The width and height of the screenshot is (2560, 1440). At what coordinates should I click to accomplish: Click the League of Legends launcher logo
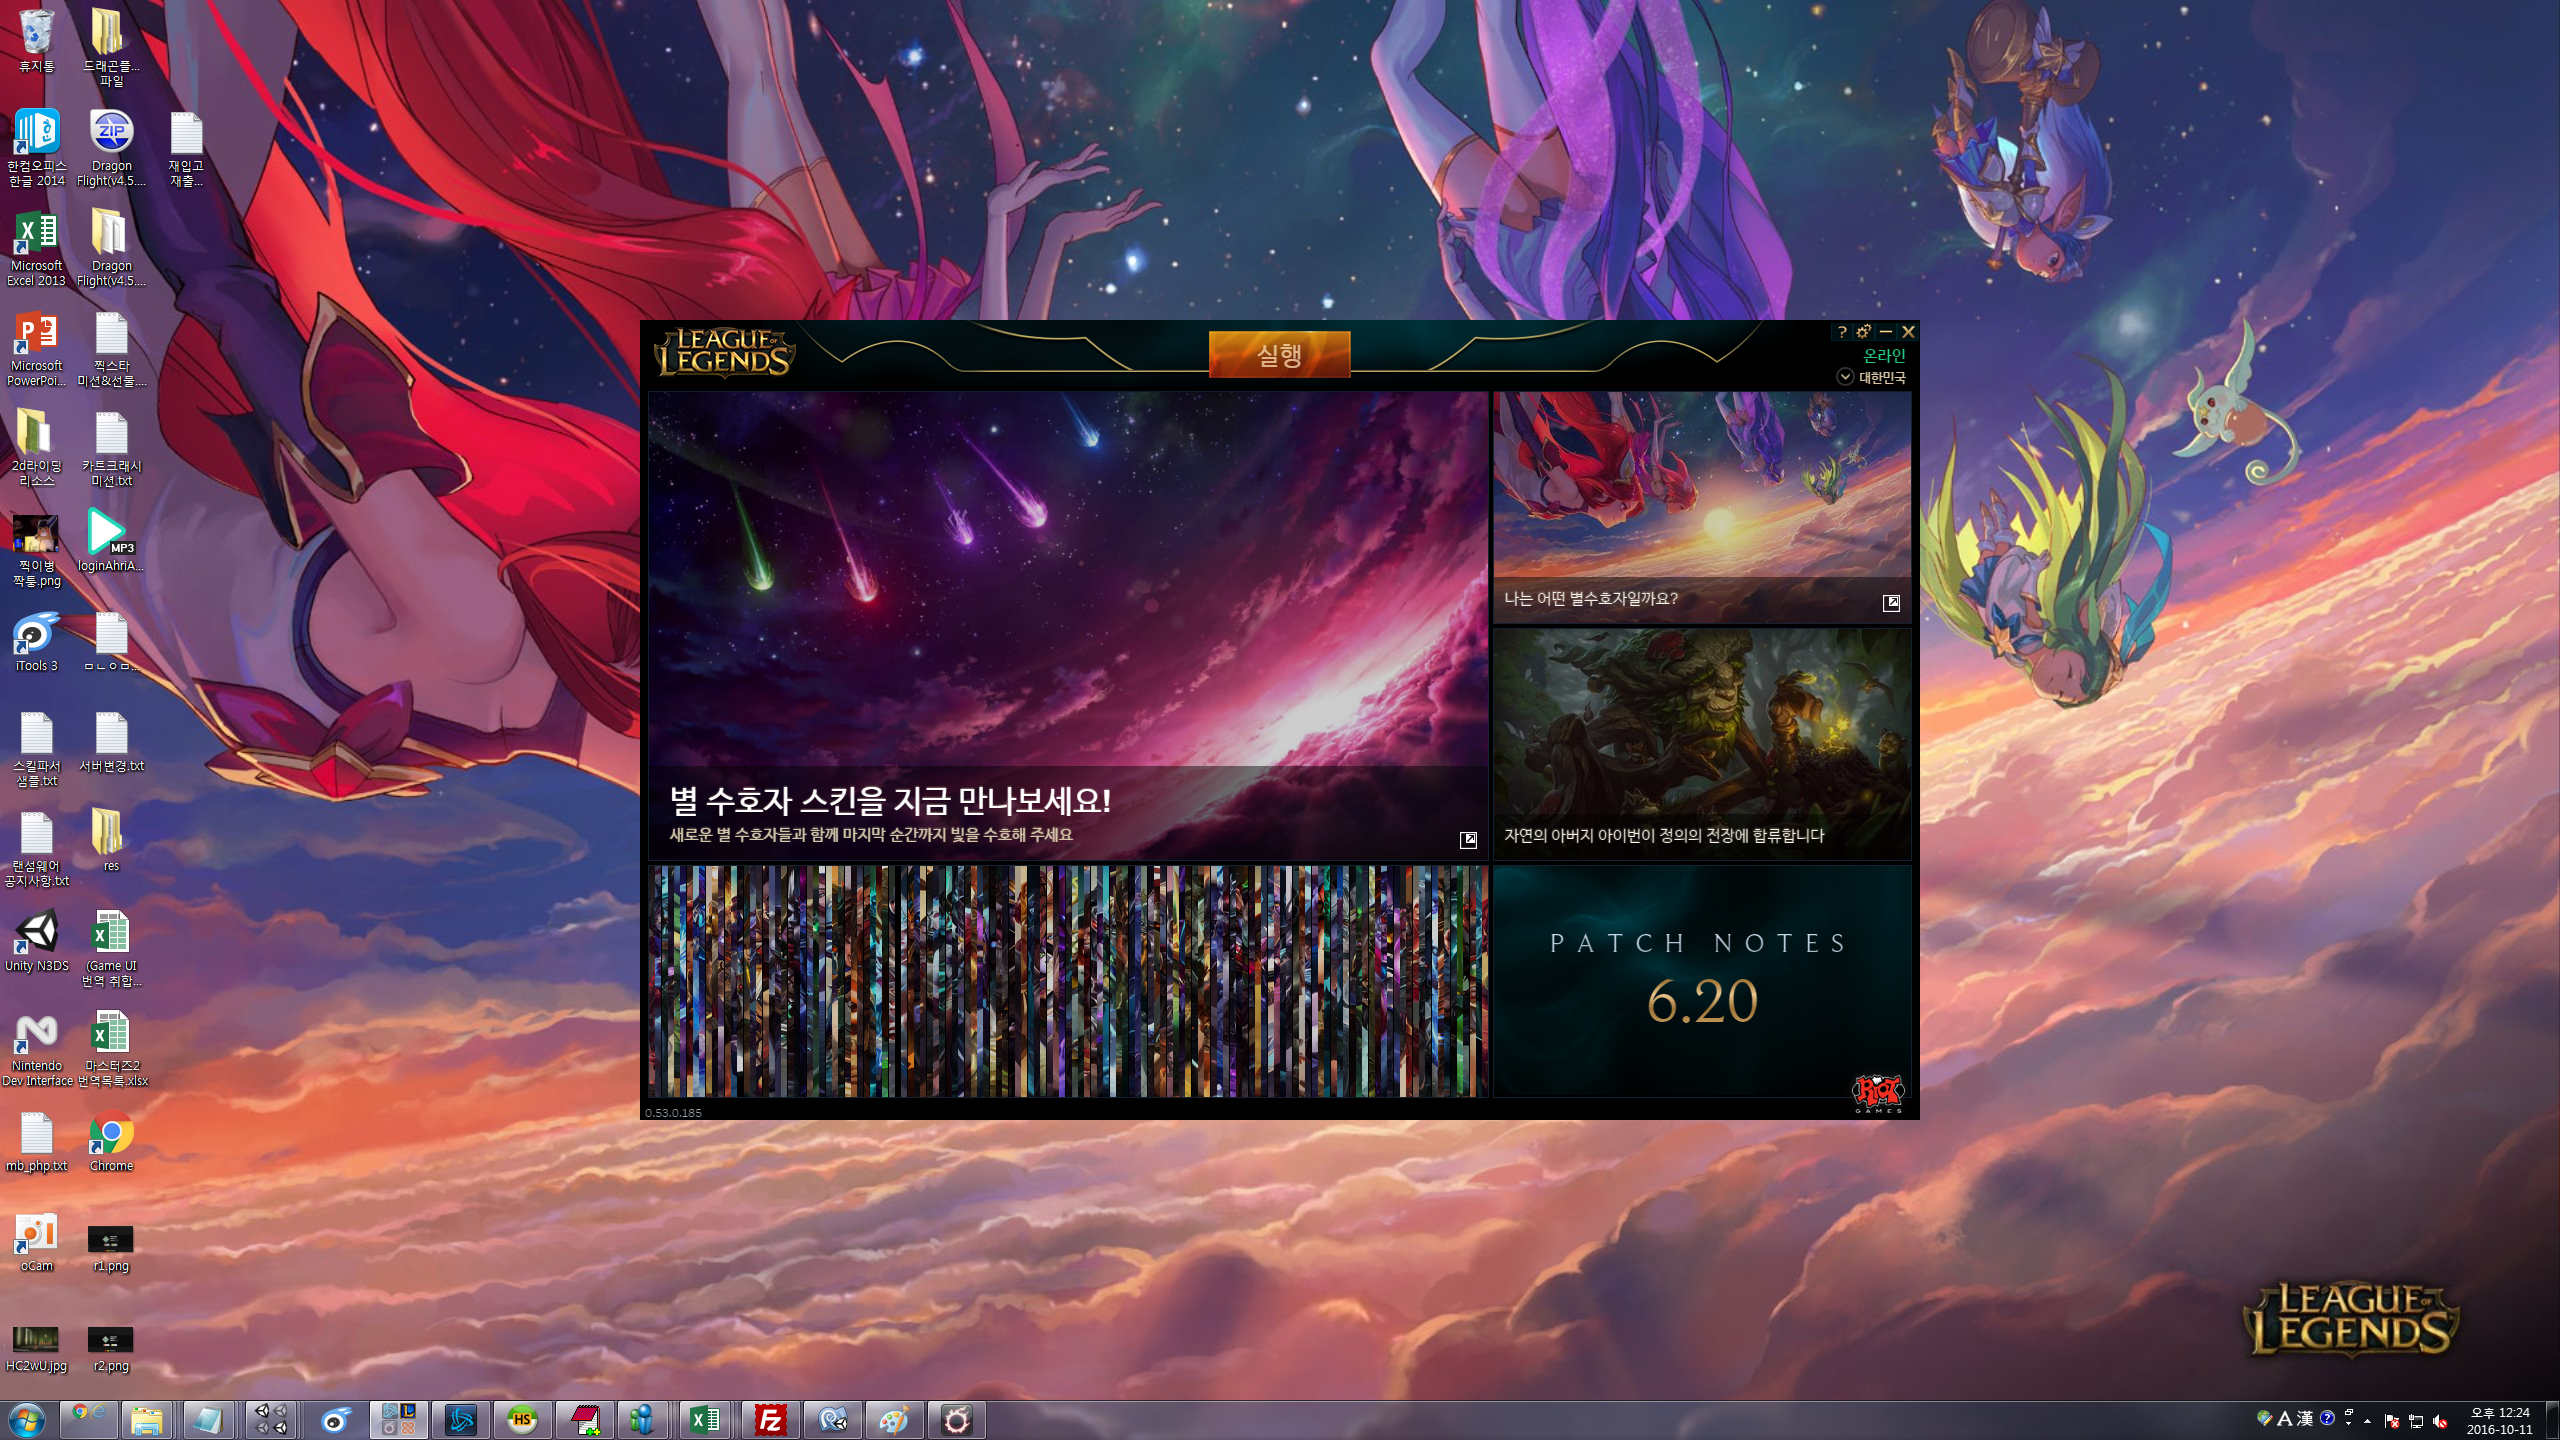tap(725, 352)
